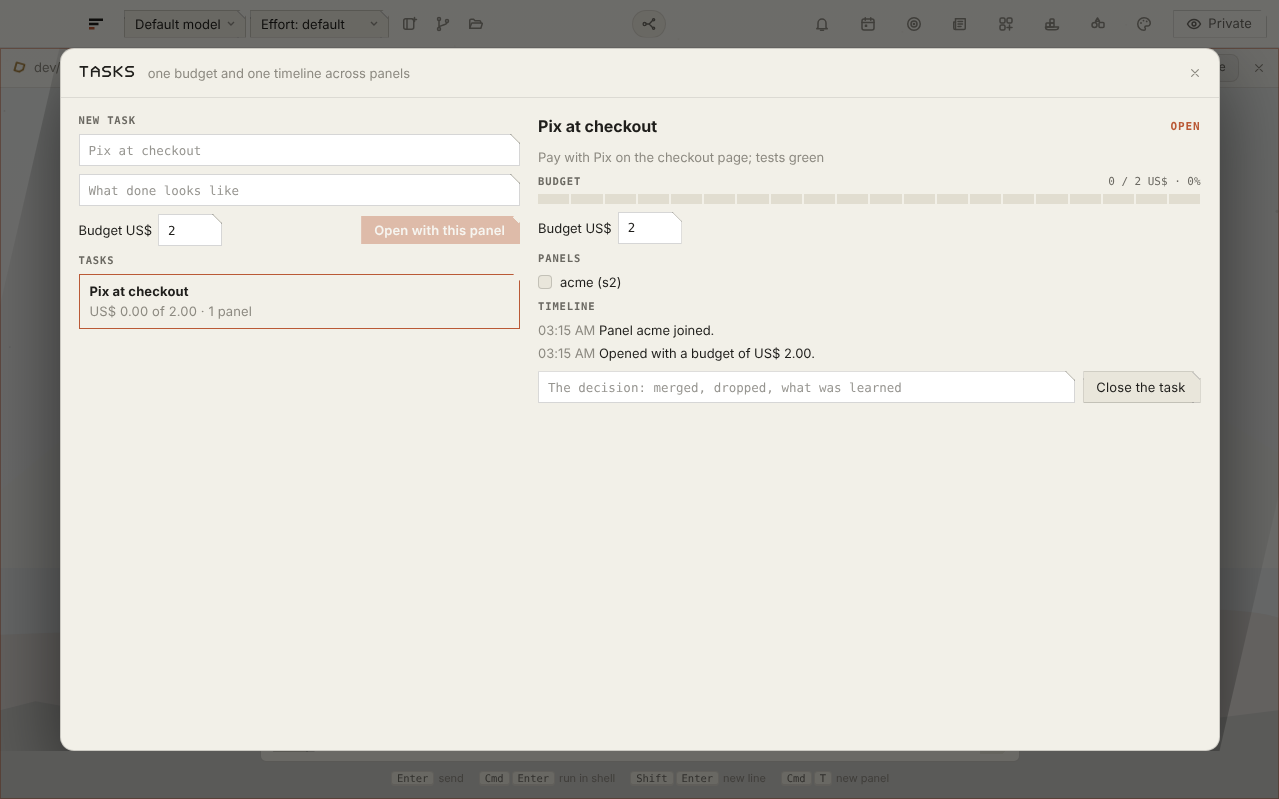Image resolution: width=1279 pixels, height=799 pixels.
Task: Click acme (s2) panel label
Action: [590, 282]
